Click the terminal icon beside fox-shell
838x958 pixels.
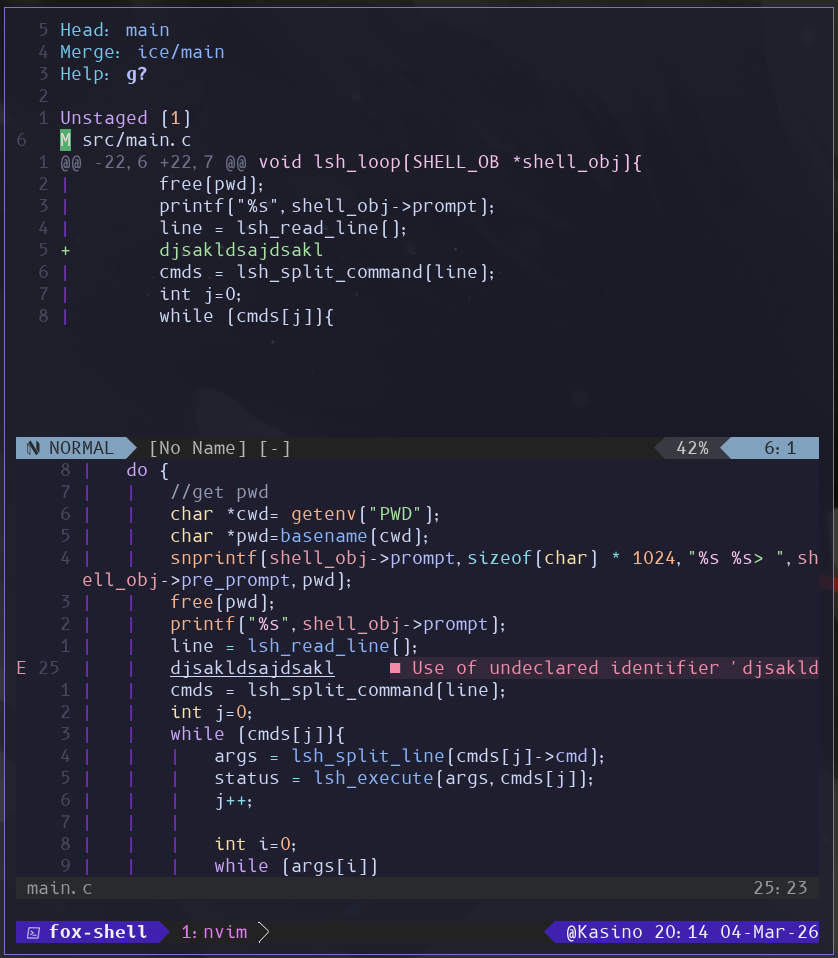click(34, 932)
